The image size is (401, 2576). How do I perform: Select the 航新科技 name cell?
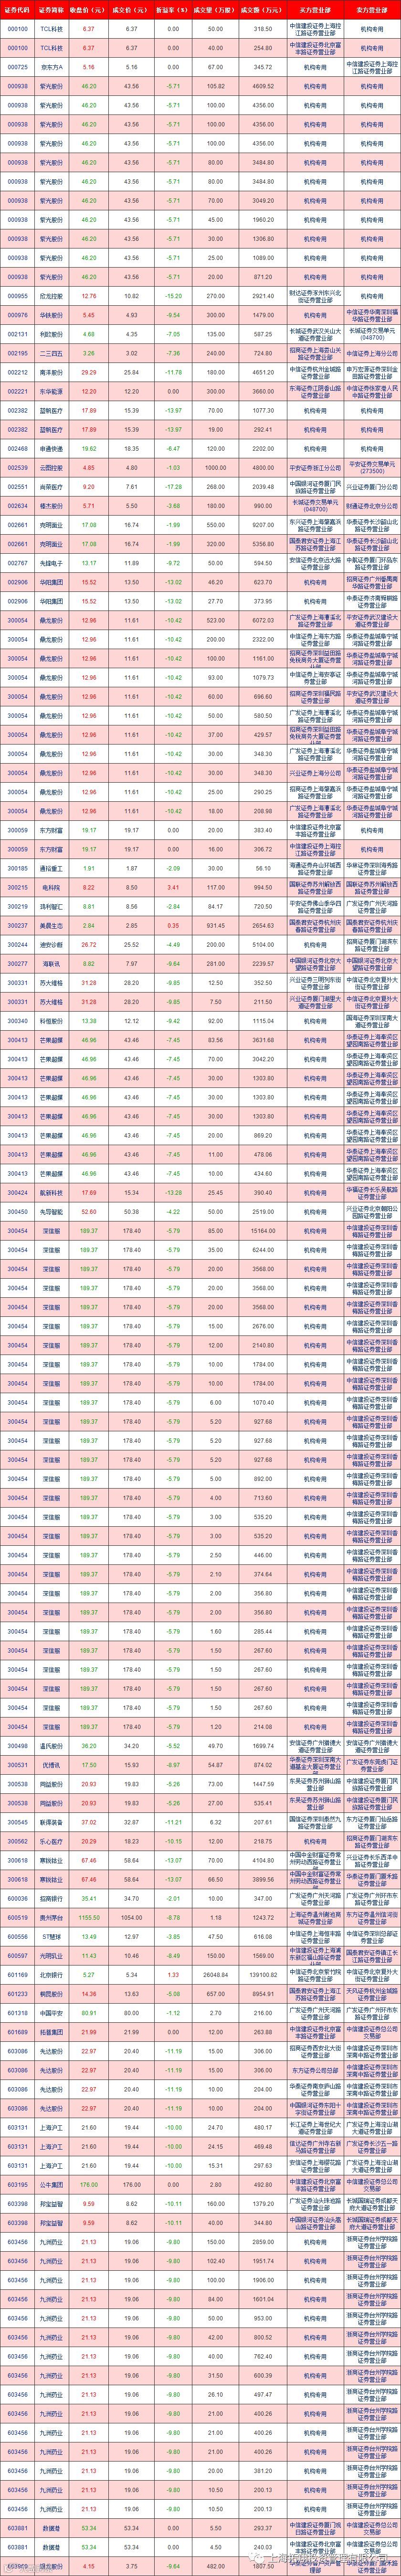tap(52, 1193)
